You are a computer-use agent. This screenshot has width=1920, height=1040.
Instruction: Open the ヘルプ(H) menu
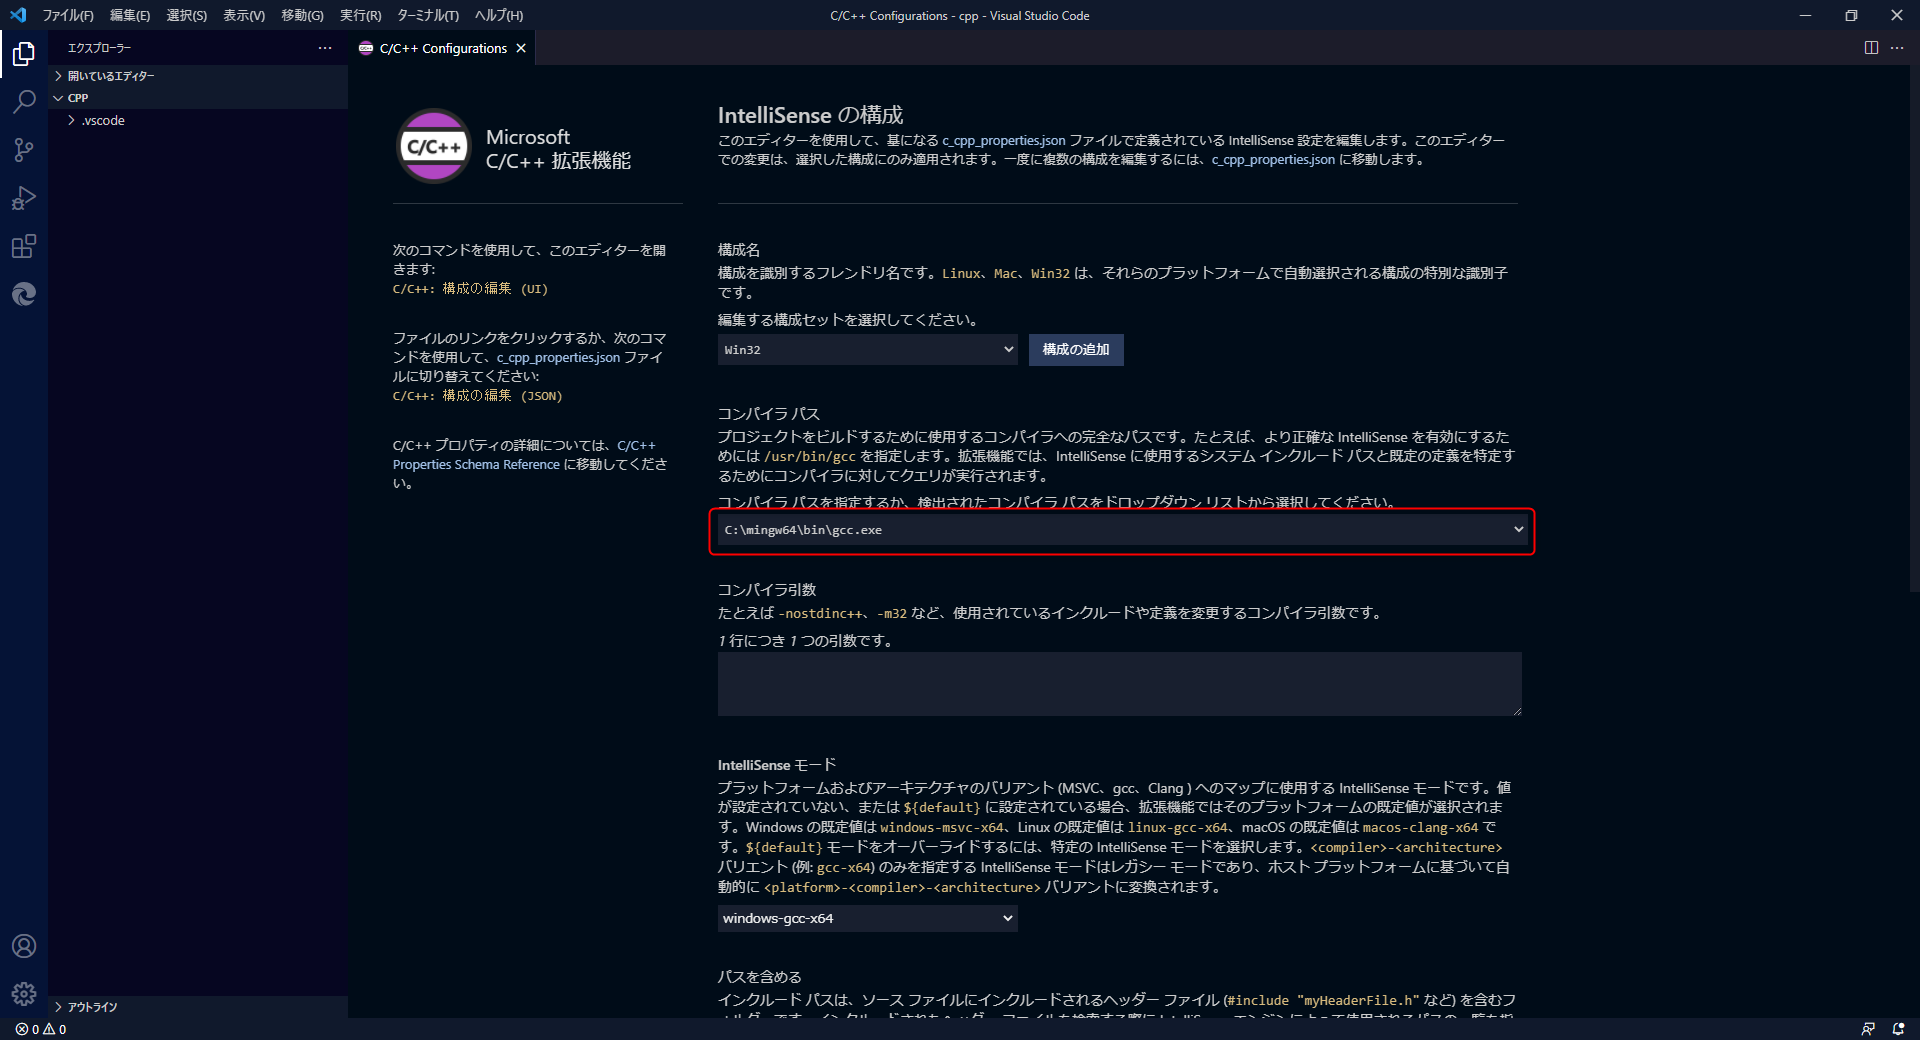point(499,15)
